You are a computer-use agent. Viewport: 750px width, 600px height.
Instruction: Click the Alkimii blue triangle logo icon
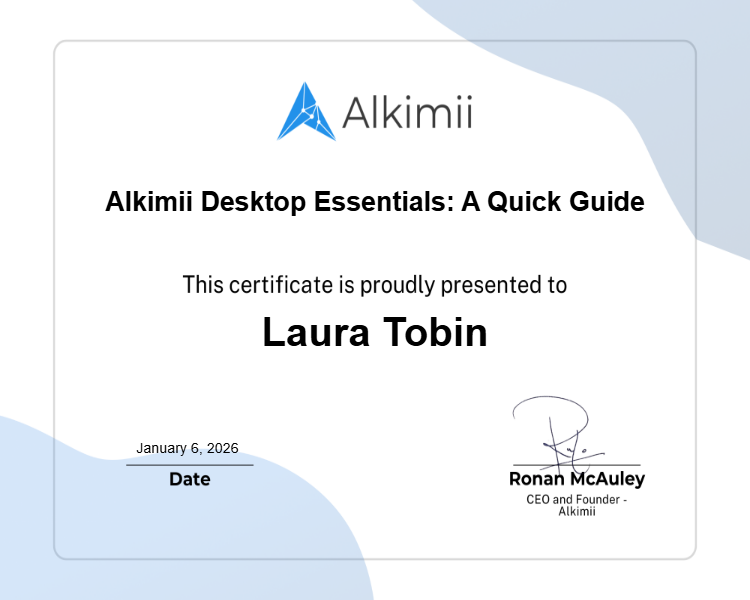(306, 111)
